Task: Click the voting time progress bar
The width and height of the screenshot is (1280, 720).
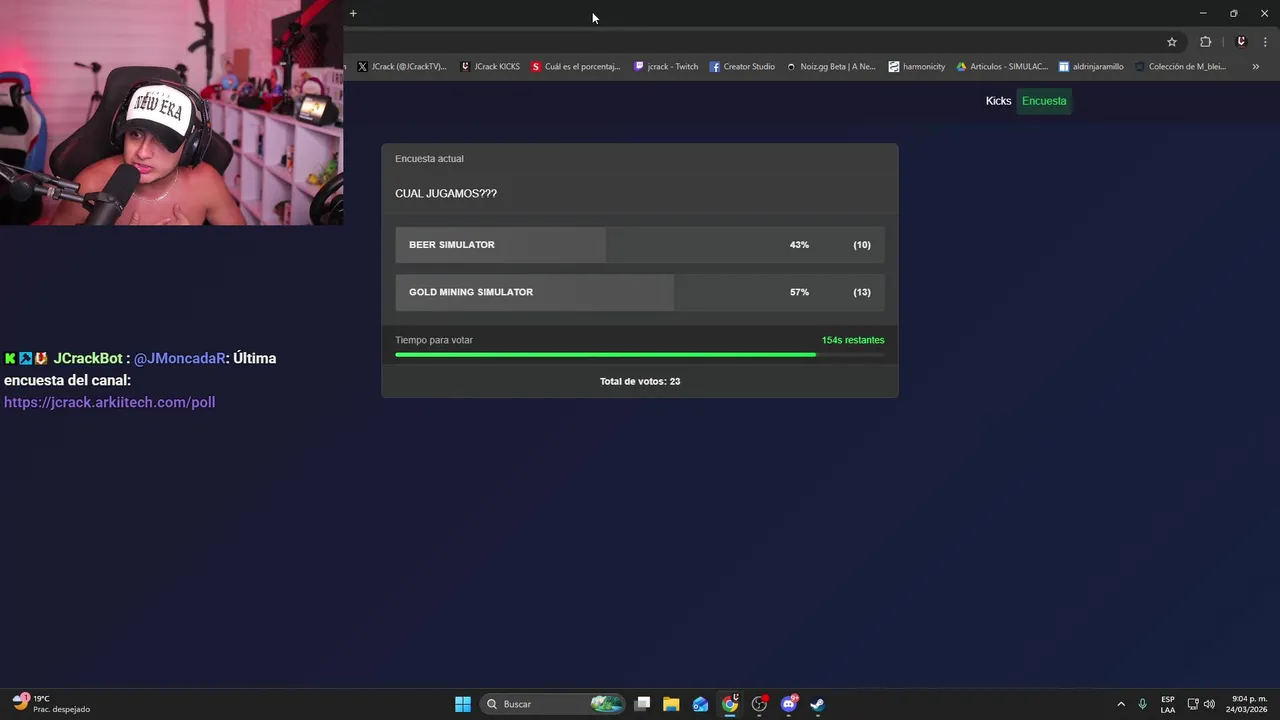Action: (640, 355)
